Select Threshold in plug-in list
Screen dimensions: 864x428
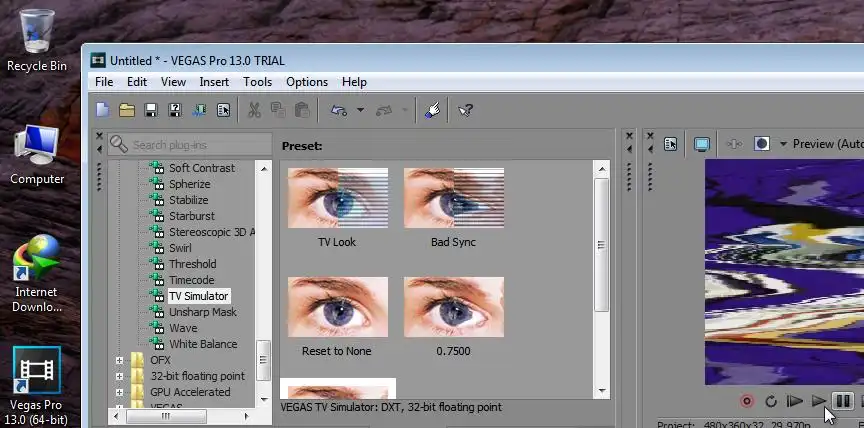point(192,264)
